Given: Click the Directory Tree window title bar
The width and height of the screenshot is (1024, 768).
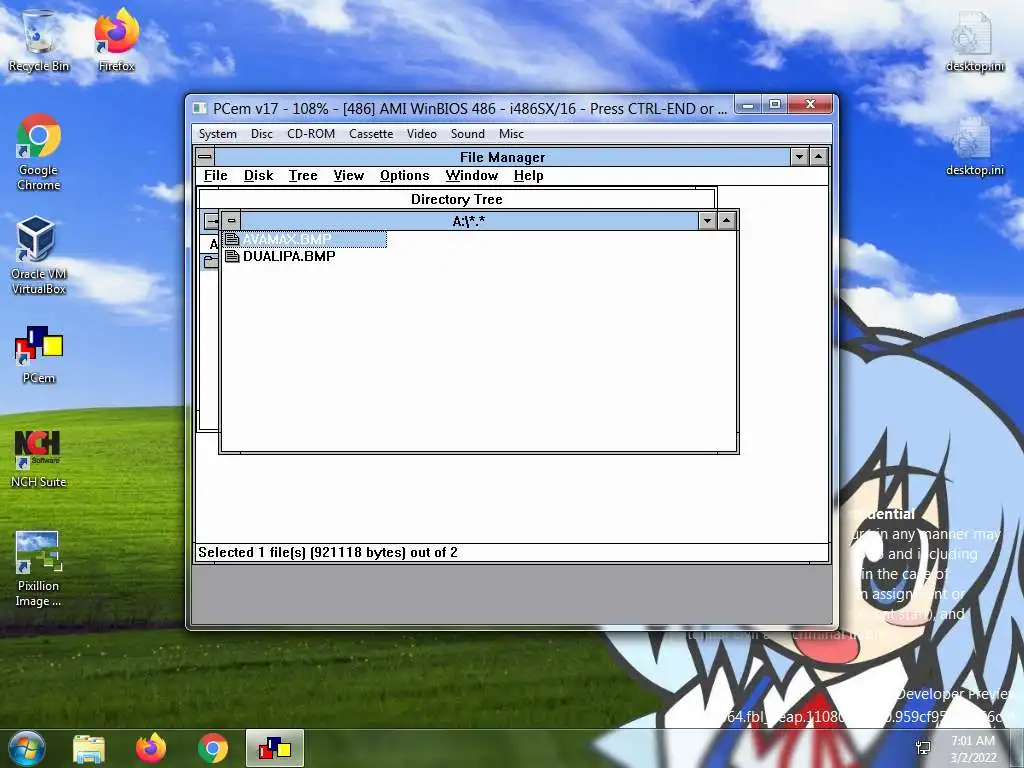Looking at the screenshot, I should click(x=456, y=199).
